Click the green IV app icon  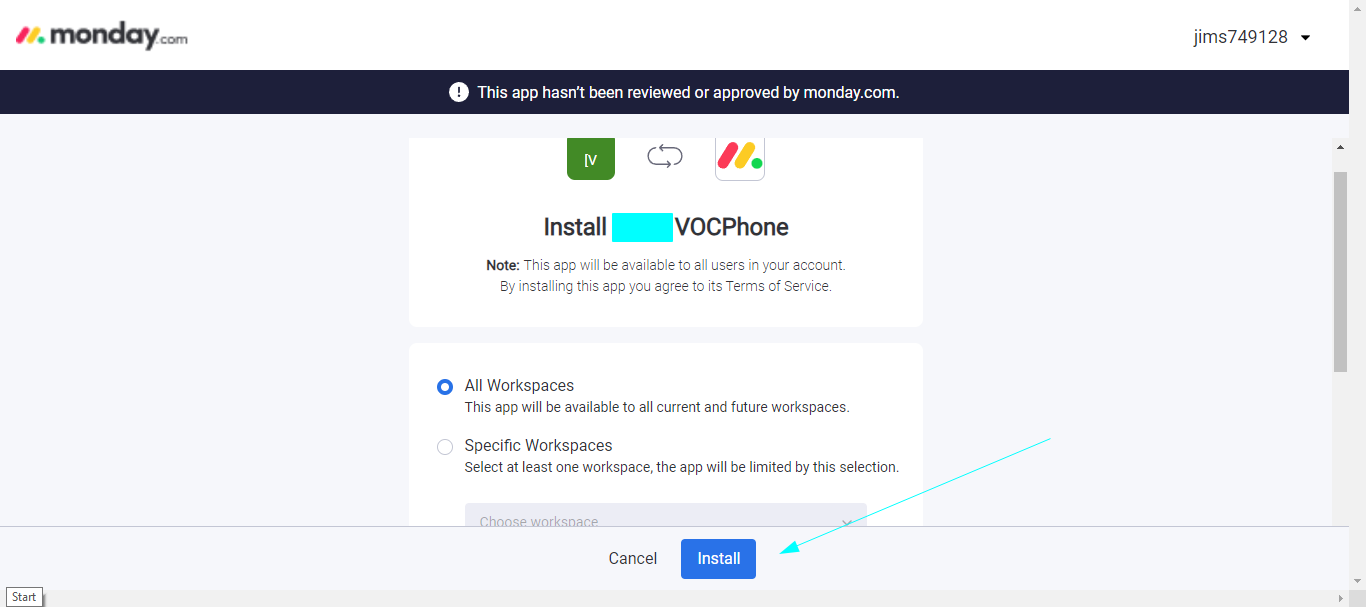click(590, 158)
